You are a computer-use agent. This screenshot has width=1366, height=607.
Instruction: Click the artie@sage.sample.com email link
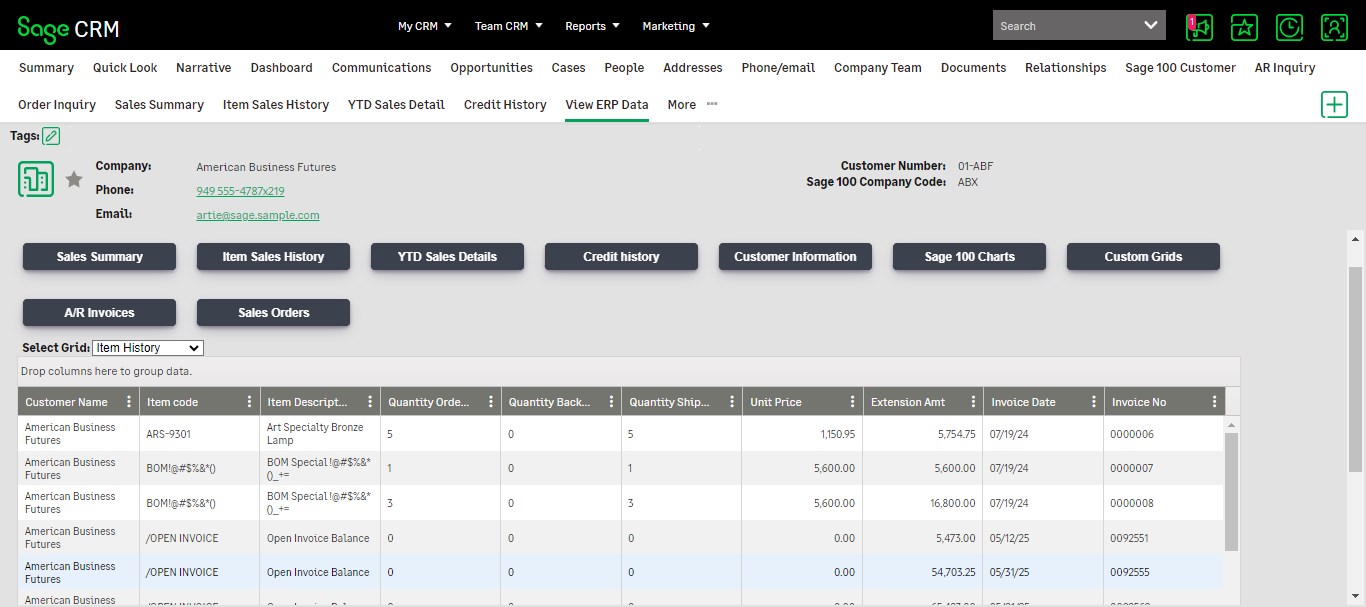(x=258, y=215)
